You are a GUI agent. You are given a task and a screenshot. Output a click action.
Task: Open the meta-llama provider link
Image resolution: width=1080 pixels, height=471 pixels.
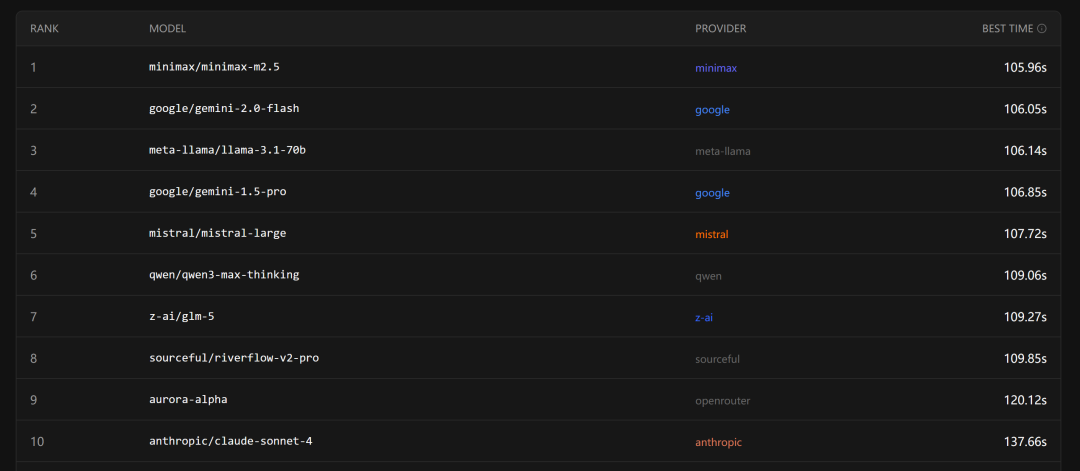click(722, 151)
